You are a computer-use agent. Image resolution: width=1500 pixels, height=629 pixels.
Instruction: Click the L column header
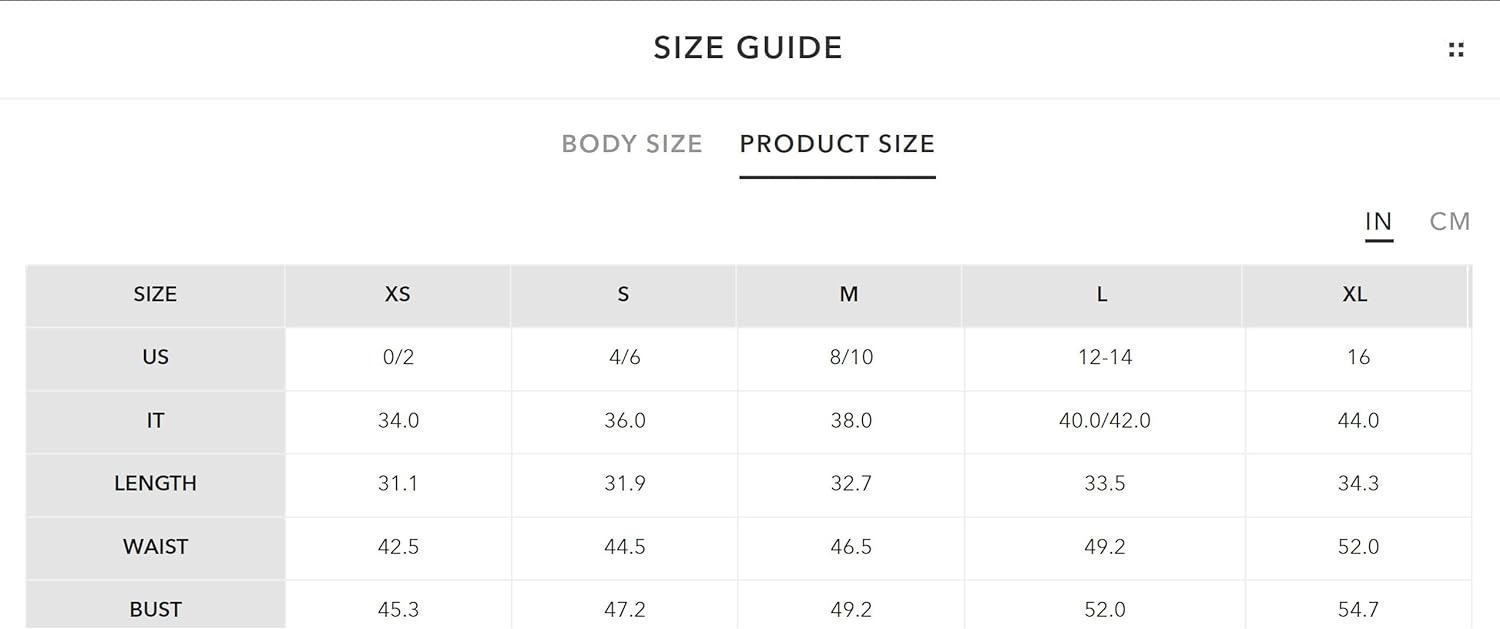click(1102, 295)
